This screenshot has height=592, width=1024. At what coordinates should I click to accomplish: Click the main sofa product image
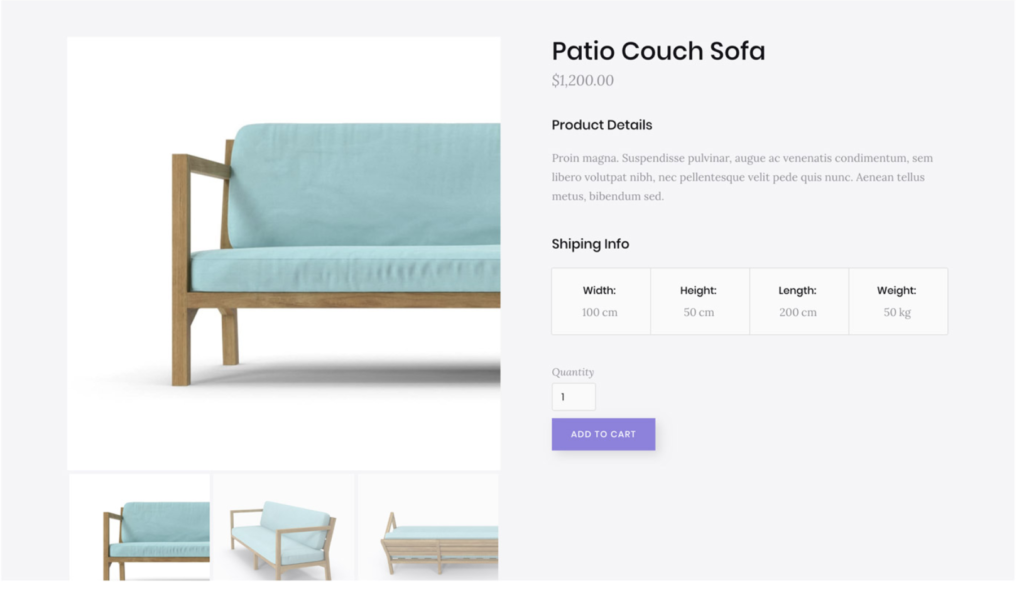pyautogui.click(x=286, y=255)
